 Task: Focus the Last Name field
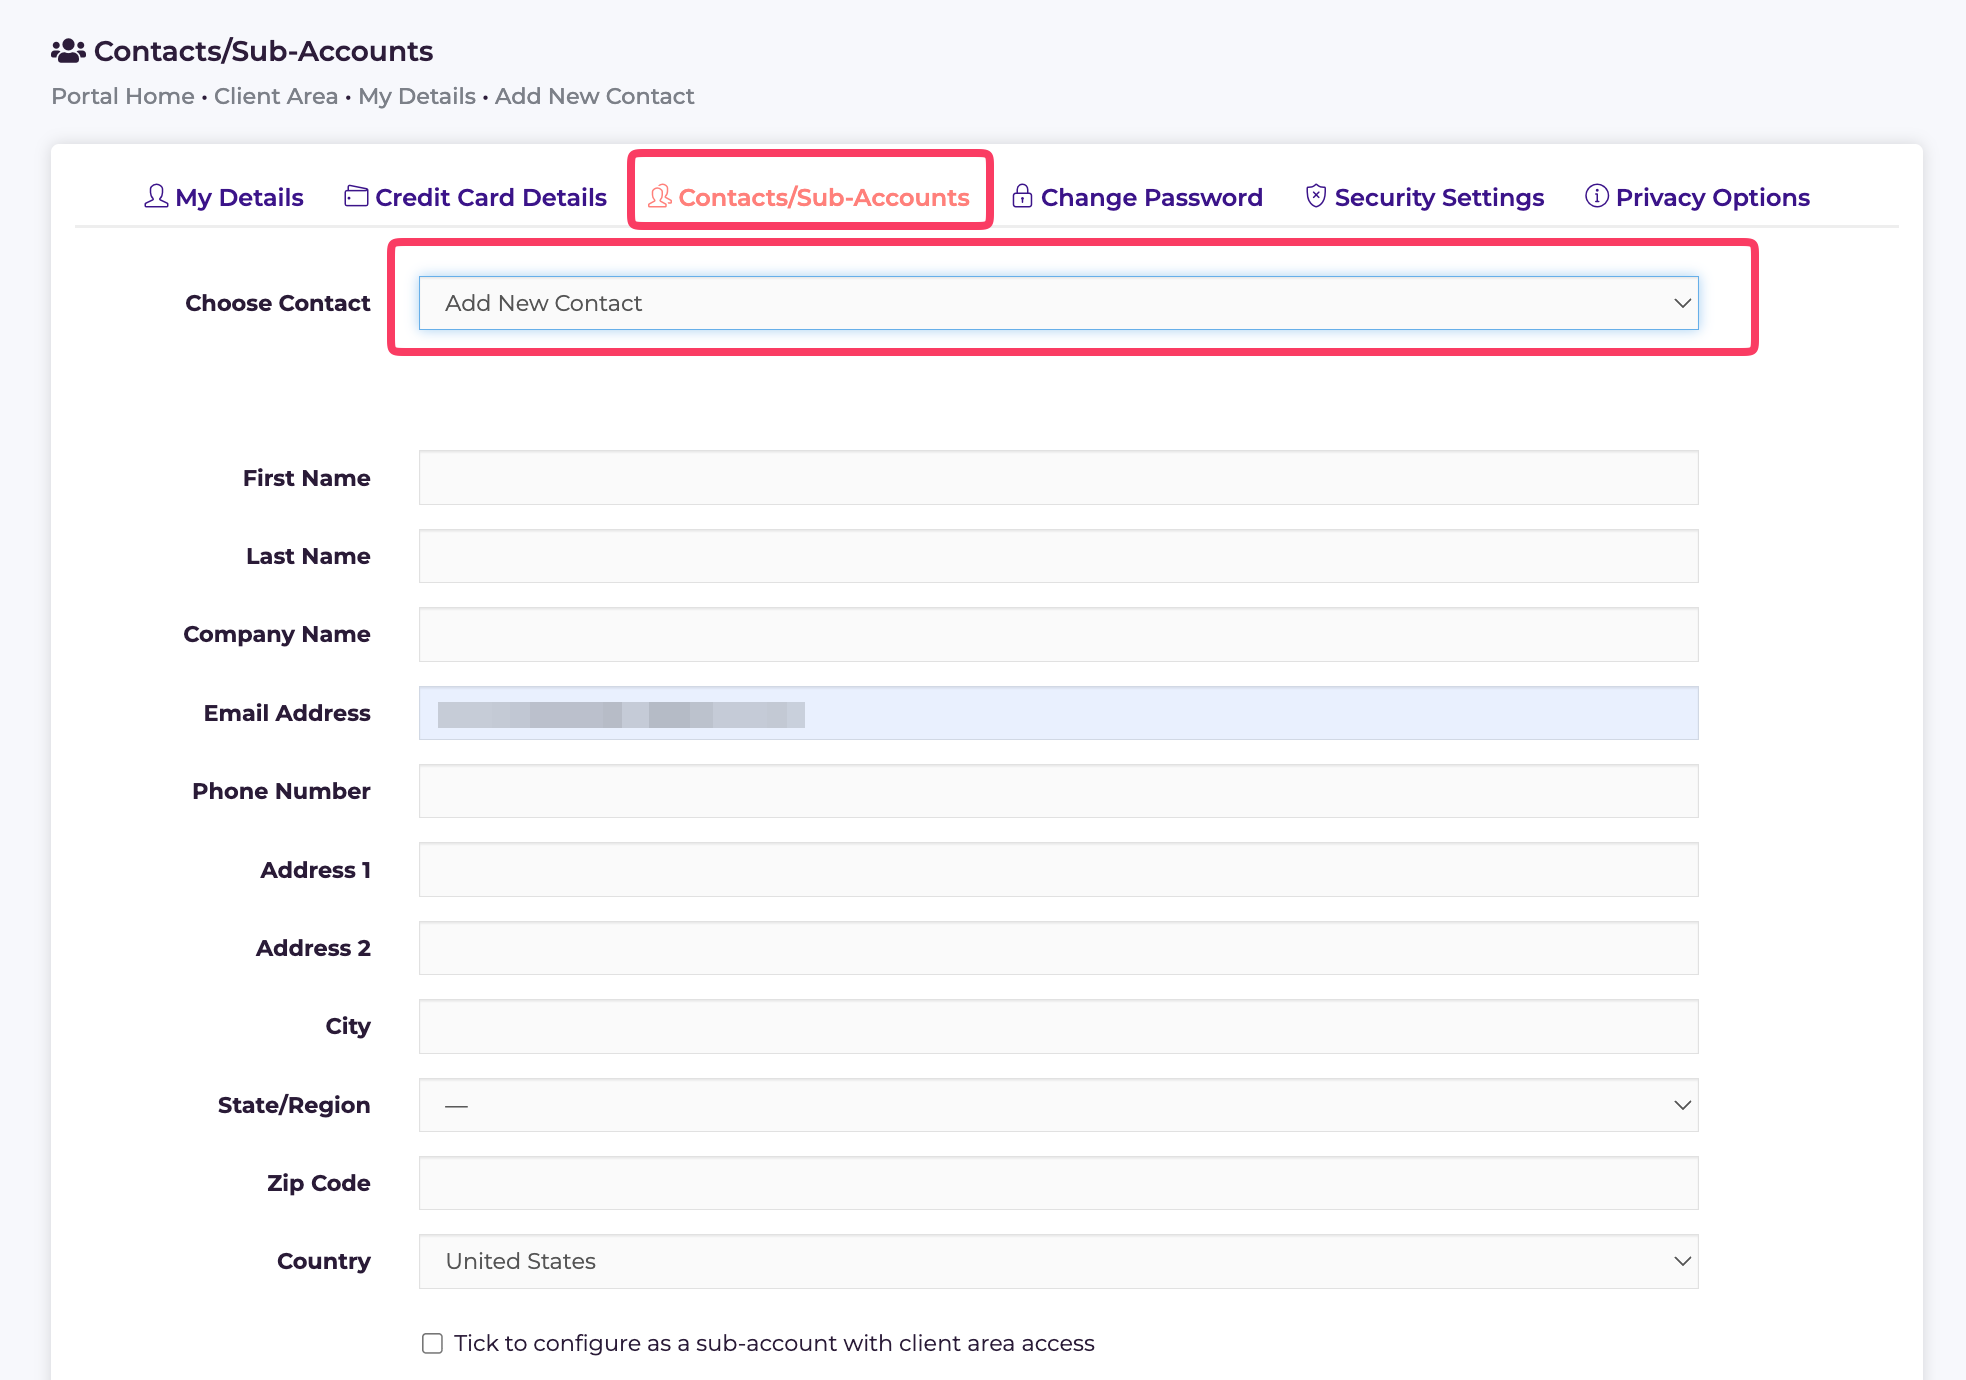[1058, 556]
